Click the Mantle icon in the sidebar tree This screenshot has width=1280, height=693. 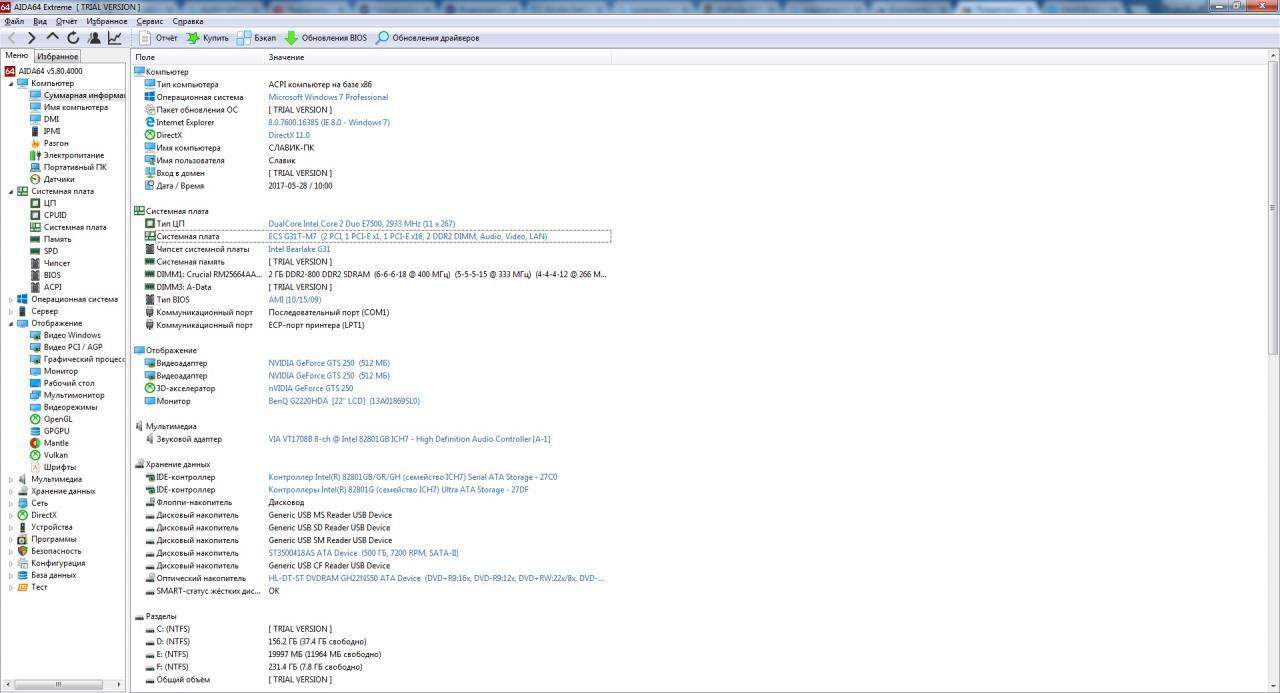36,443
